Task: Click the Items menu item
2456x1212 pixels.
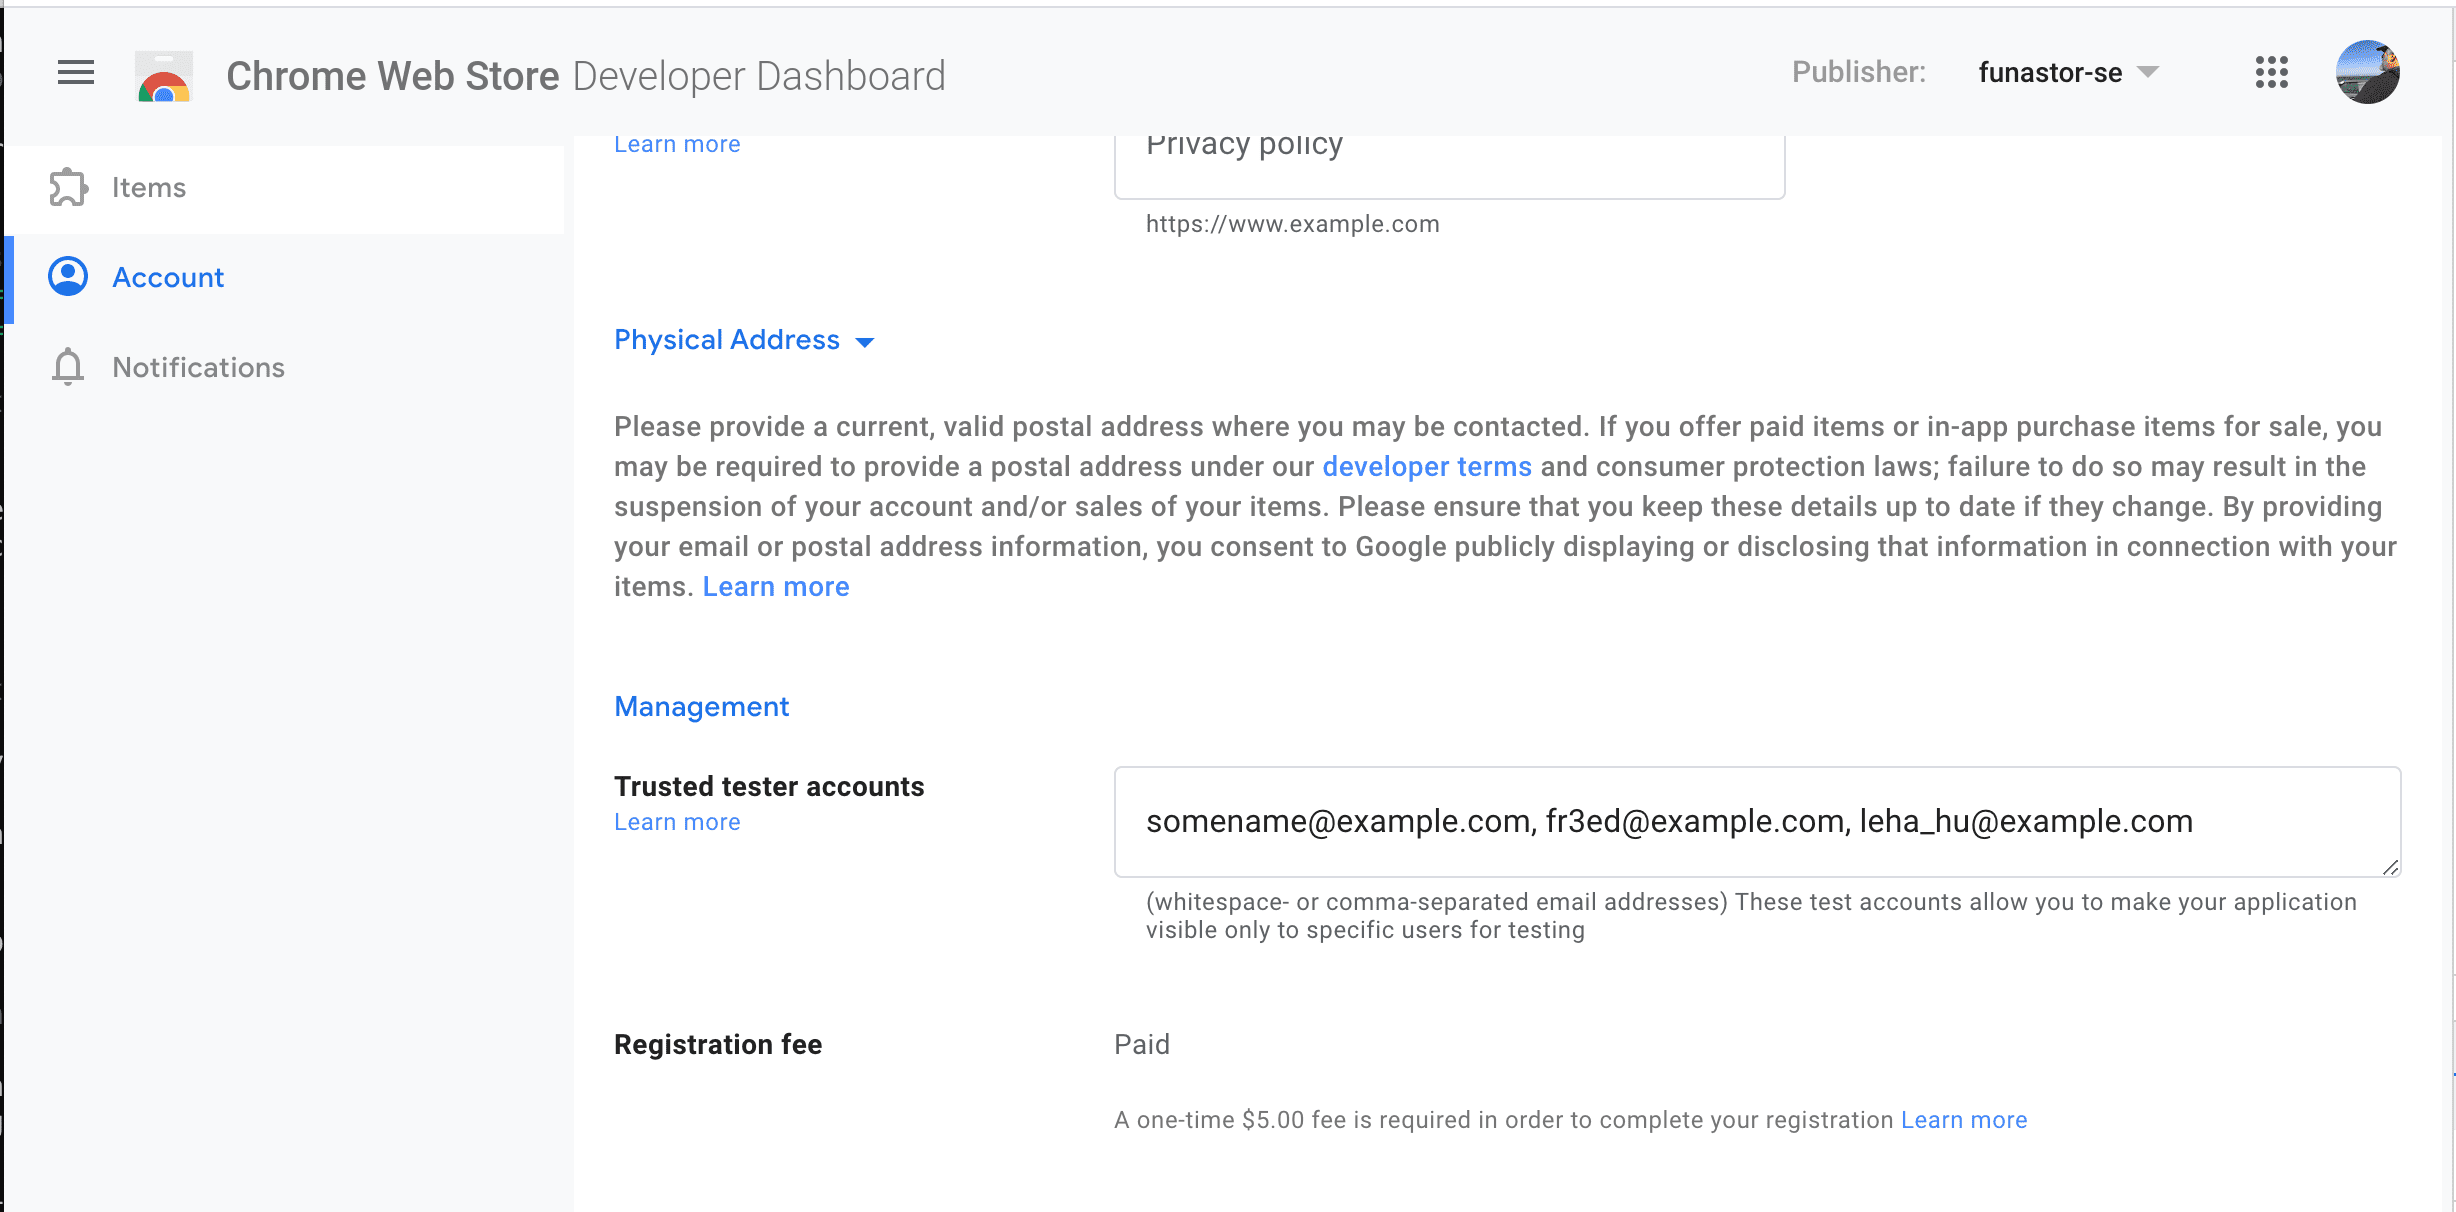Action: pyautogui.click(x=149, y=186)
